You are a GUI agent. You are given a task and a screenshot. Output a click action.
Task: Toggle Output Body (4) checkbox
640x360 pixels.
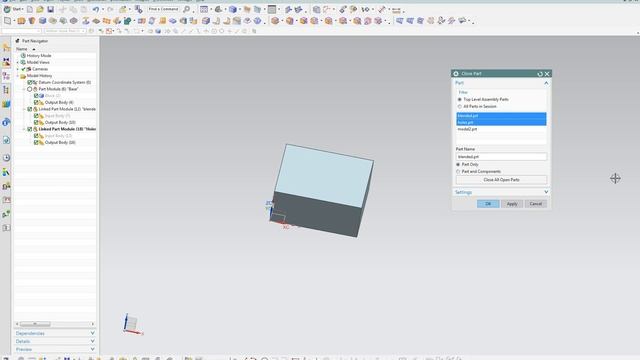[x=36, y=102]
